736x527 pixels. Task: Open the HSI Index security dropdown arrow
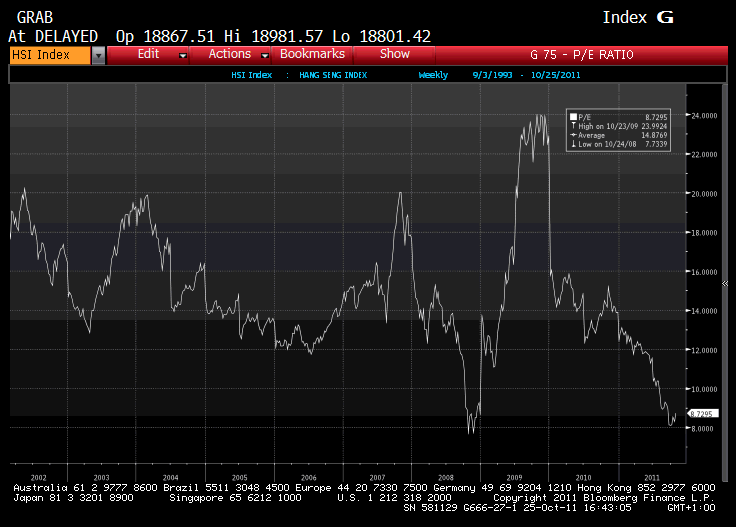(98, 56)
